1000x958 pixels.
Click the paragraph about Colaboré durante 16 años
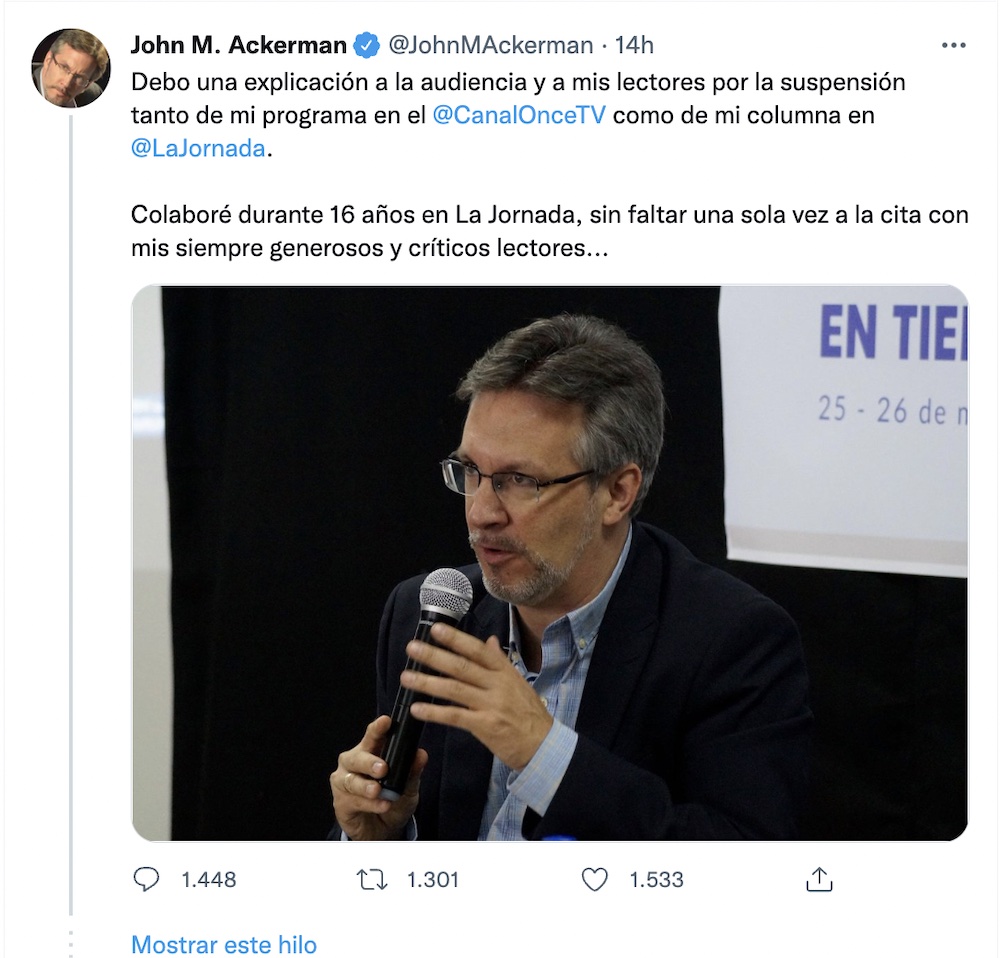pos(549,231)
